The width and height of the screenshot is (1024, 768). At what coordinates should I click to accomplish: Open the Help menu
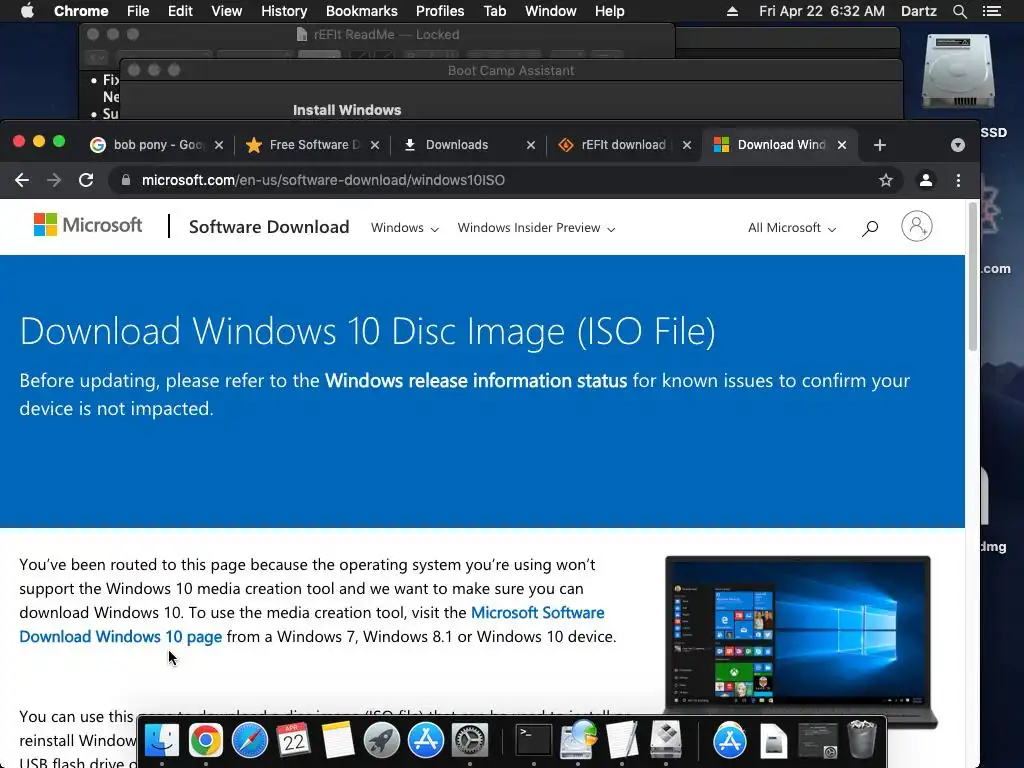[609, 11]
